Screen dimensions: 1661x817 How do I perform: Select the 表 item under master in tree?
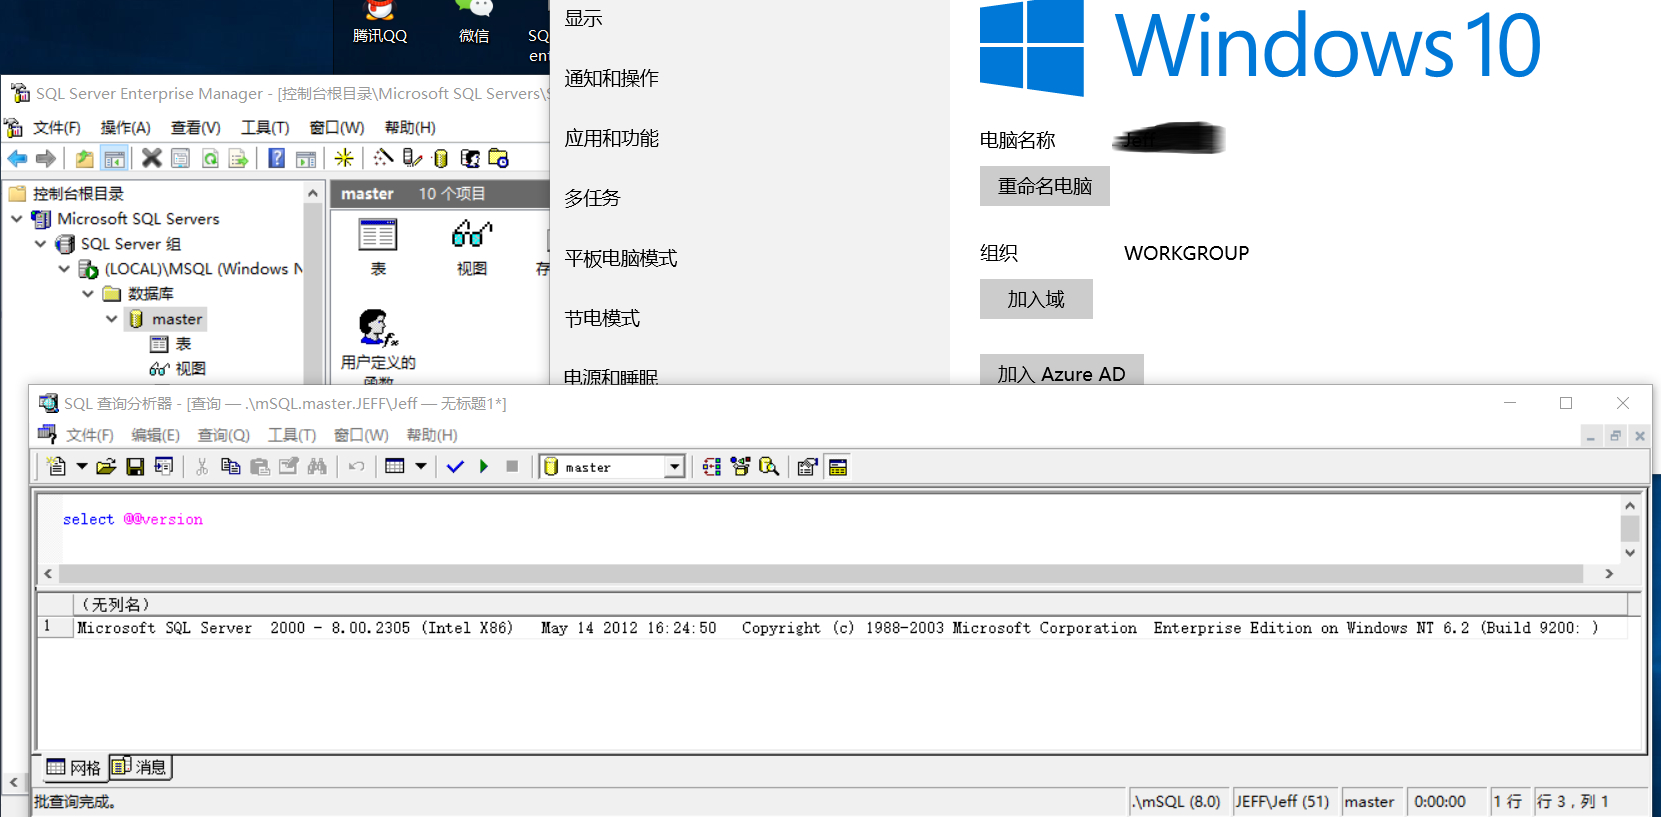[171, 343]
